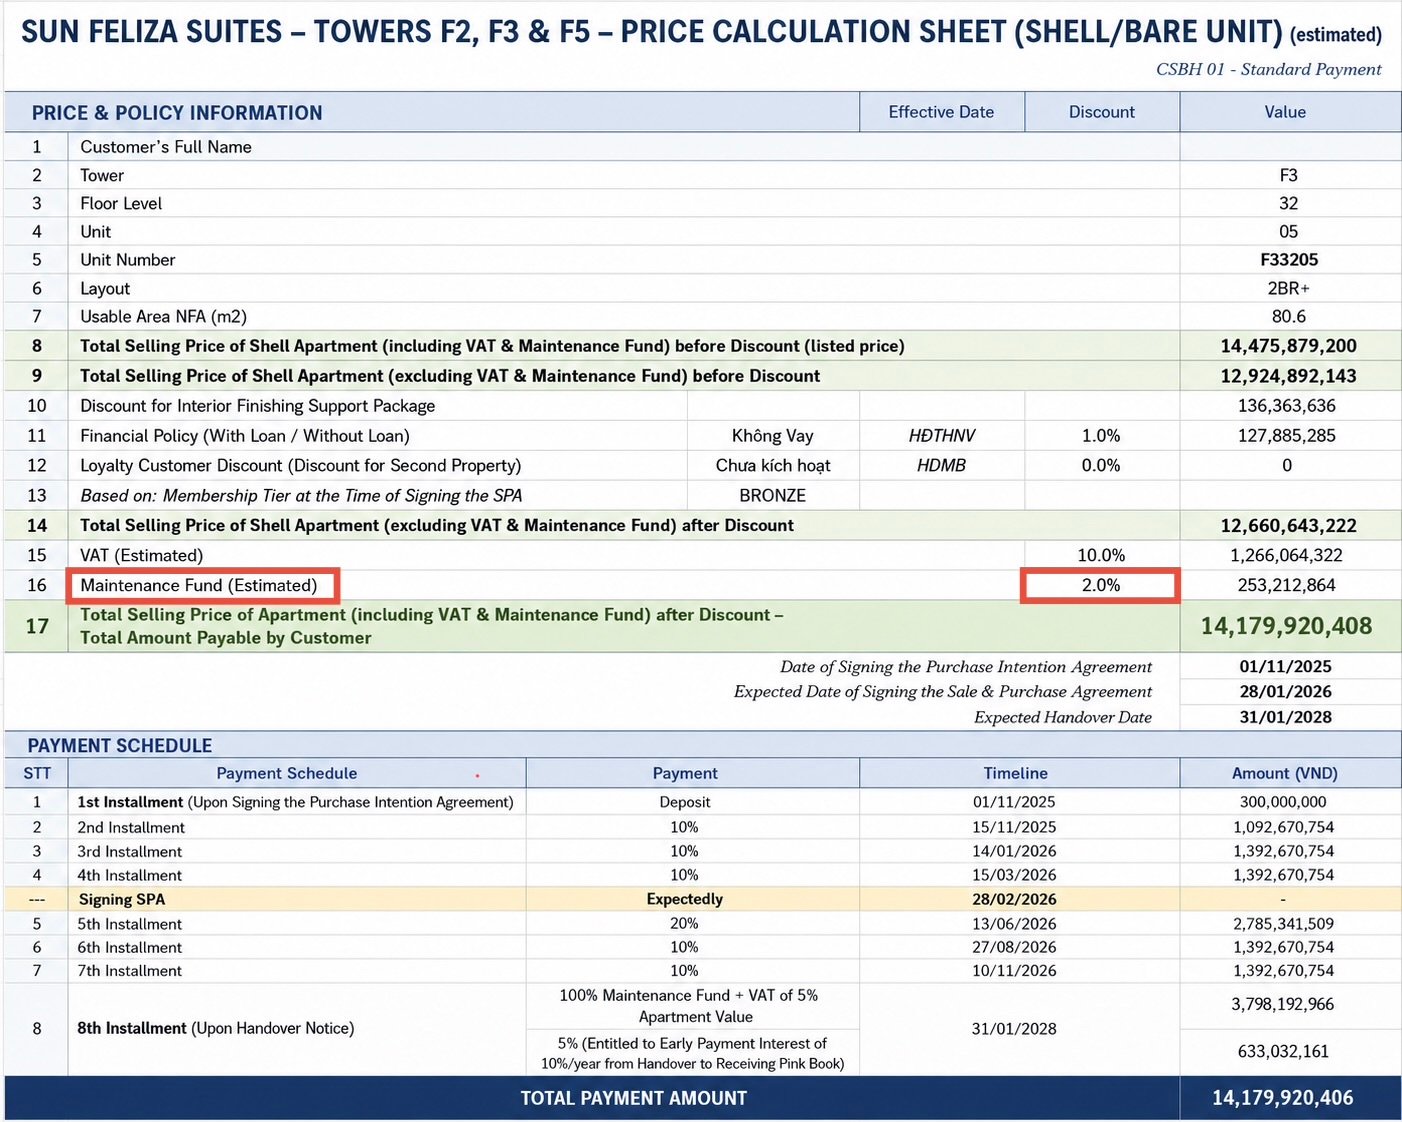Select the financial policy value 127,885,285
This screenshot has width=1402, height=1122.
pyautogui.click(x=1286, y=436)
